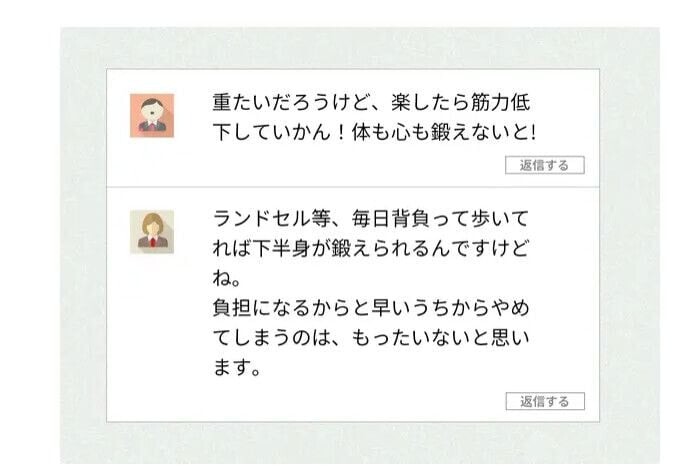The width and height of the screenshot is (689, 469).
Task: Click the line starting てしまうのは、もったいない
Action: click(x=371, y=338)
